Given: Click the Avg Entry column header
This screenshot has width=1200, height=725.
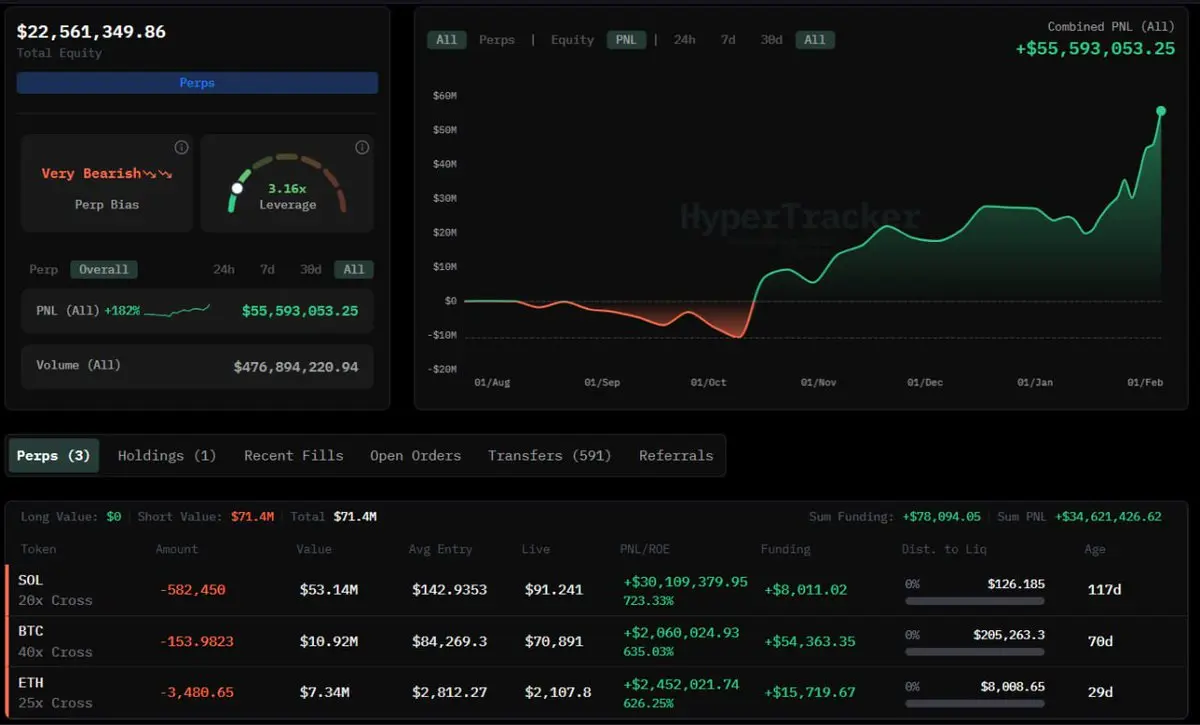Looking at the screenshot, I should [x=440, y=549].
